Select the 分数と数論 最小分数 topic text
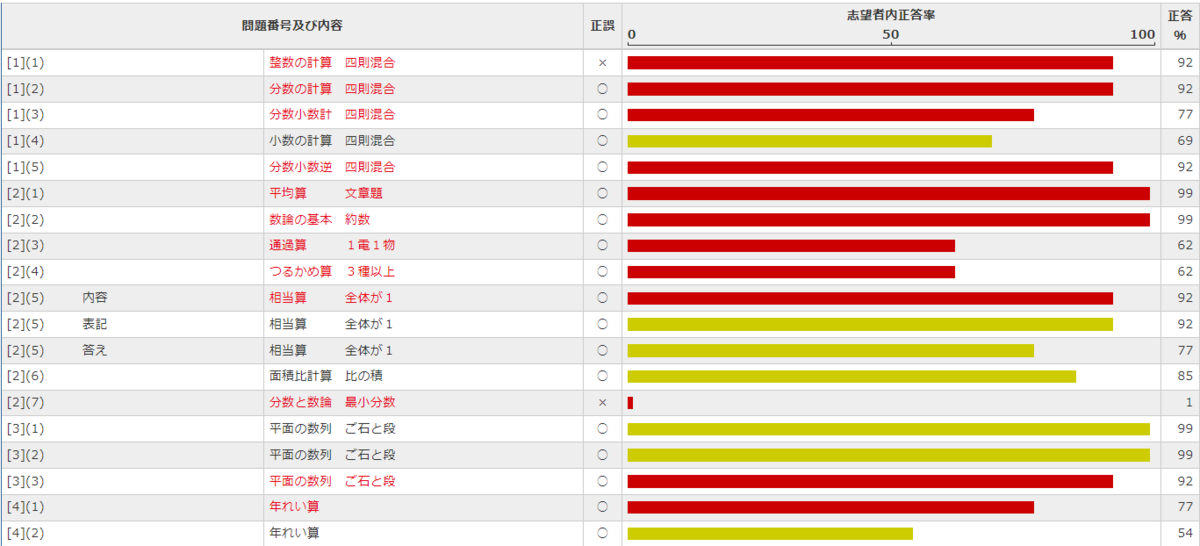 (332, 402)
